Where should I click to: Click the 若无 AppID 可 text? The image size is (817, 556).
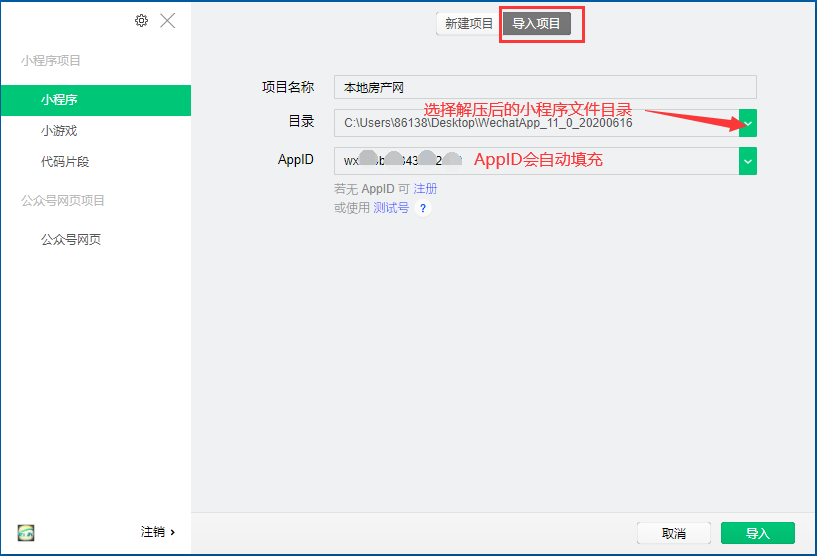click(x=372, y=189)
